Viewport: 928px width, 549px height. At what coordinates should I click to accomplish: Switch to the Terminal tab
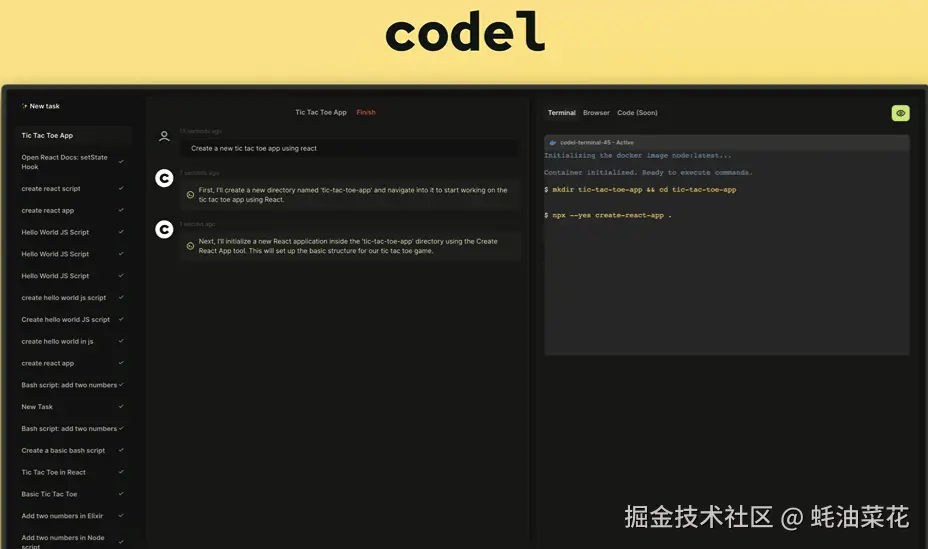[562, 112]
